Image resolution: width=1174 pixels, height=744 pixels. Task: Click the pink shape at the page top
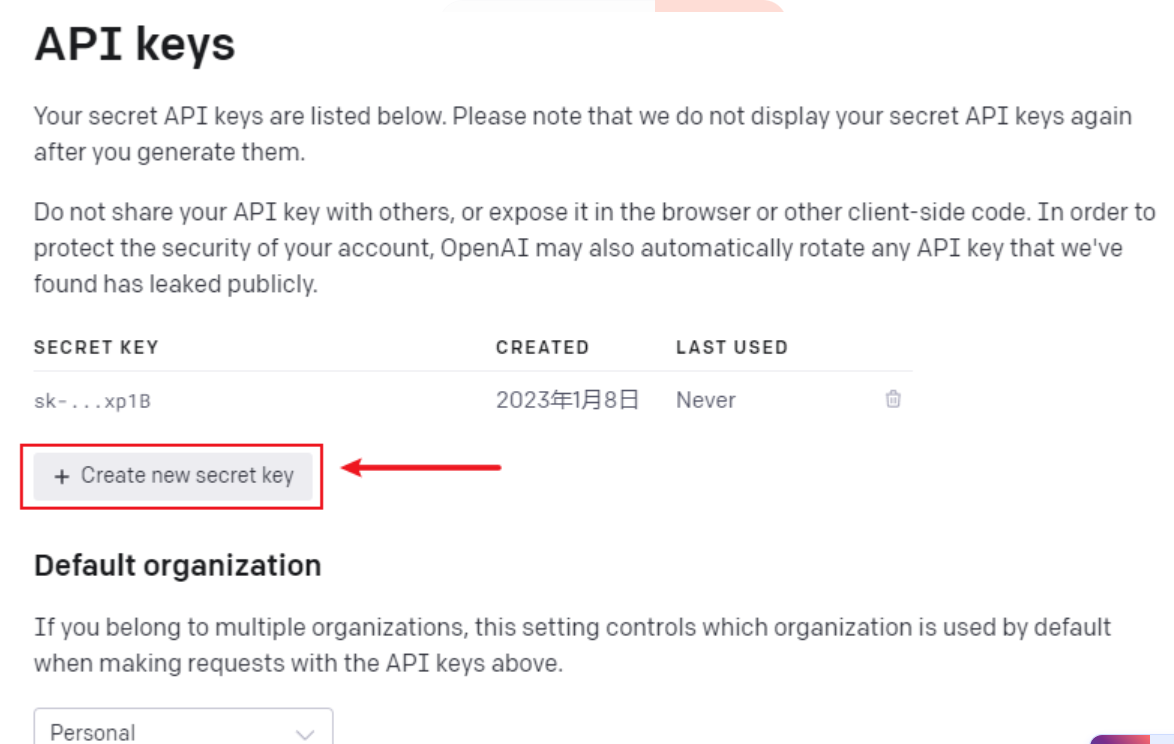[719, 5]
